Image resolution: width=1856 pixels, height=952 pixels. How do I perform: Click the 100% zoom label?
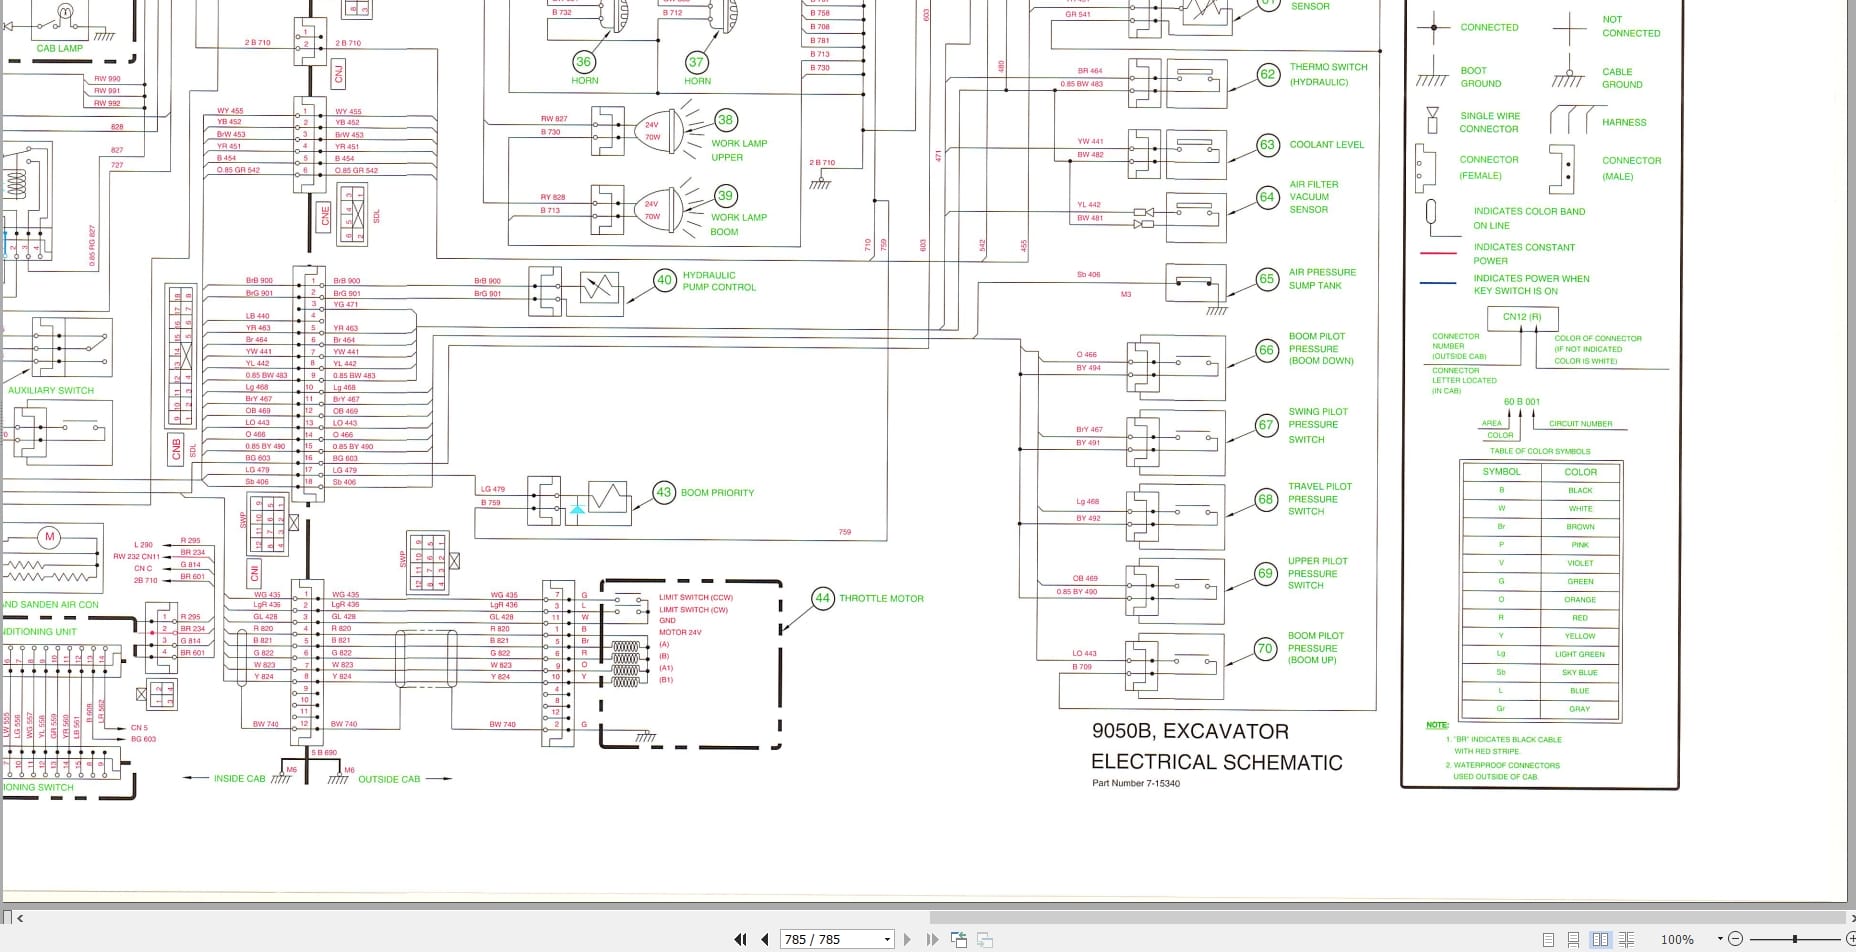coord(1677,939)
